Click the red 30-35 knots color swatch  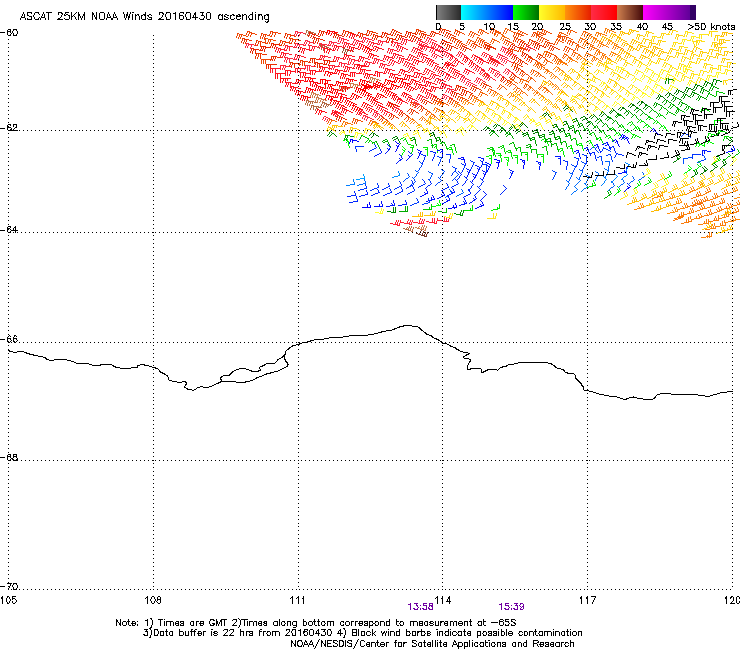tap(604, 12)
